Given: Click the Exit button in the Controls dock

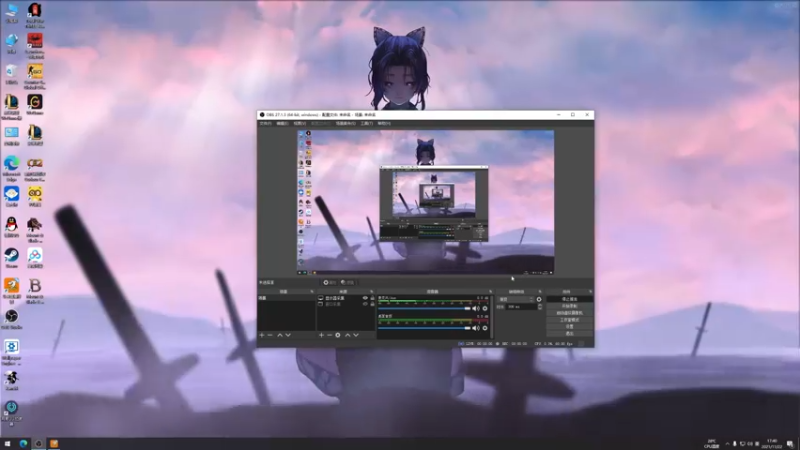Looking at the screenshot, I should coord(569,333).
